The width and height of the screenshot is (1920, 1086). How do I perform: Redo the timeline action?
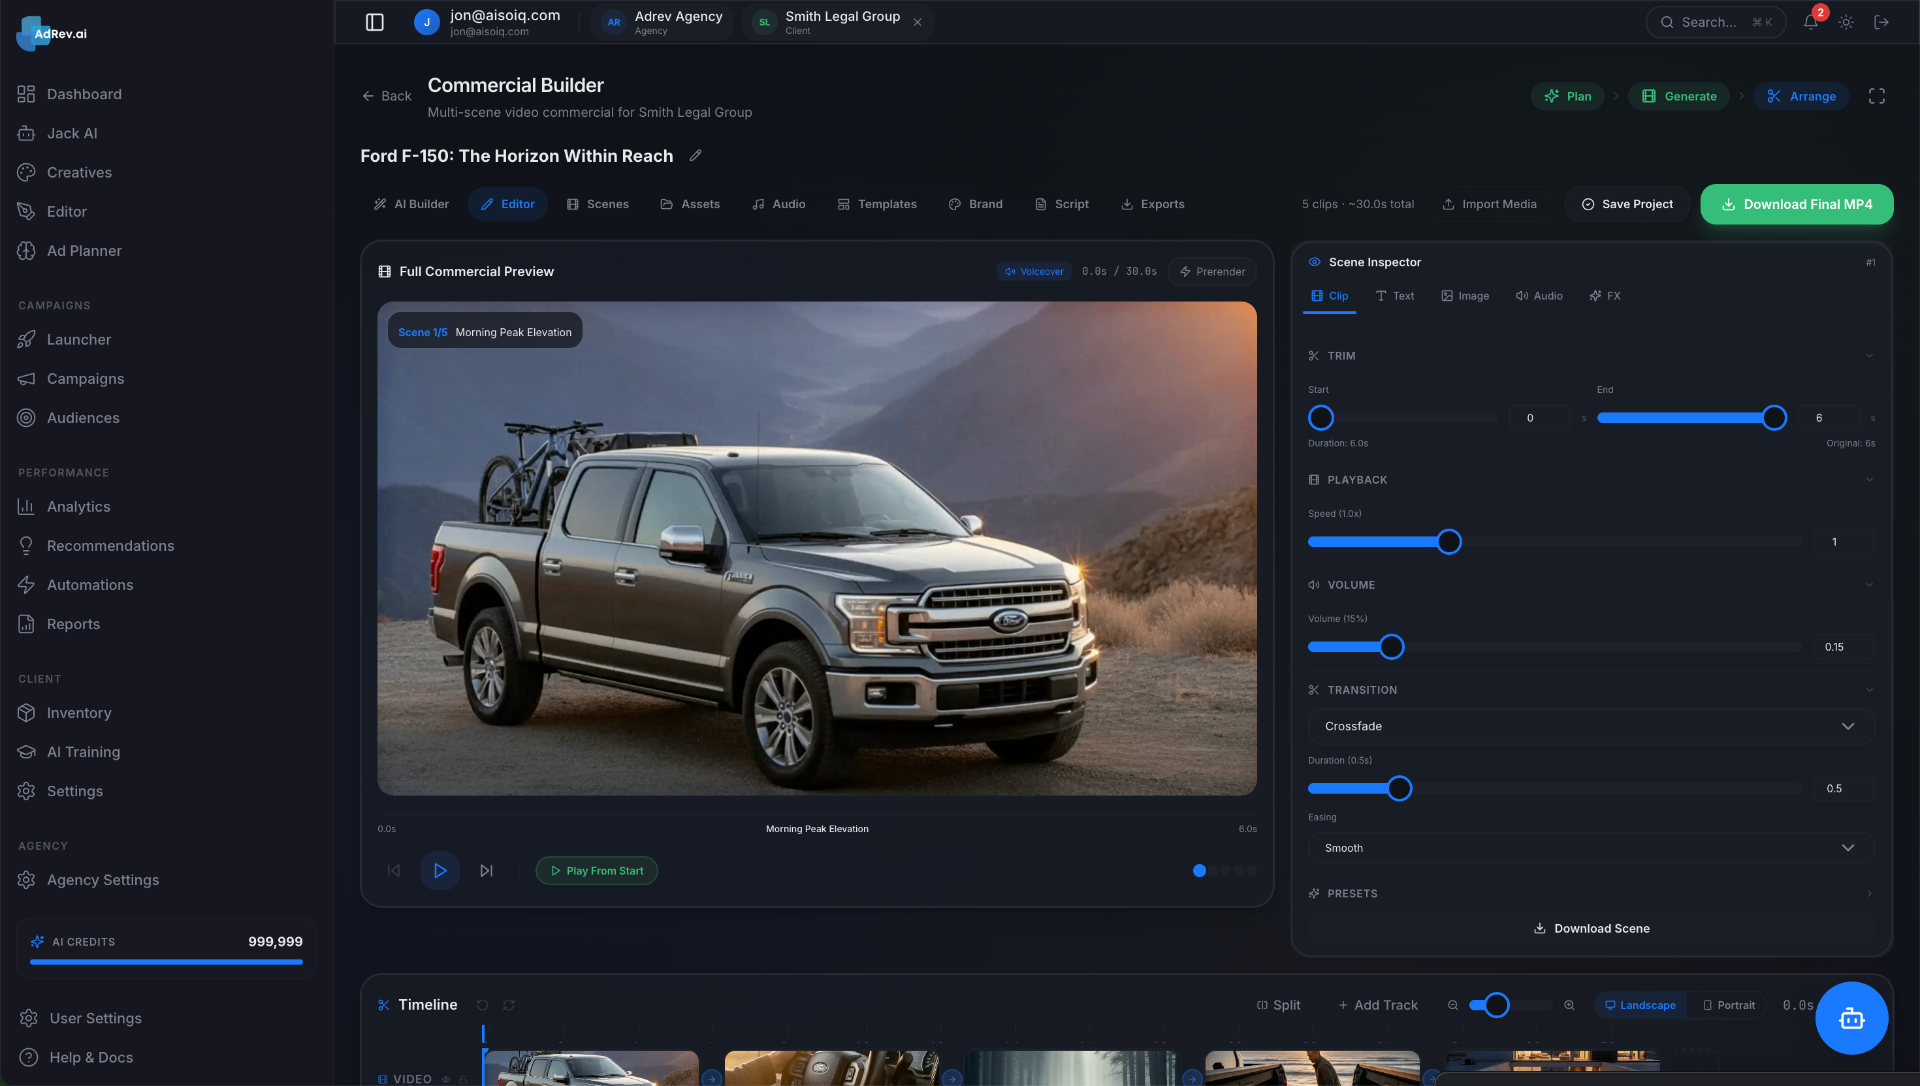pos(509,1005)
